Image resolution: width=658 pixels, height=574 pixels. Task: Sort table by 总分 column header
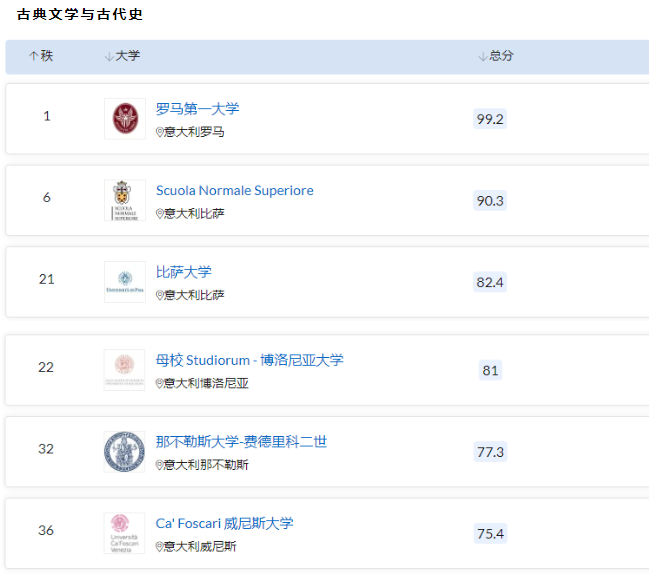(496, 56)
